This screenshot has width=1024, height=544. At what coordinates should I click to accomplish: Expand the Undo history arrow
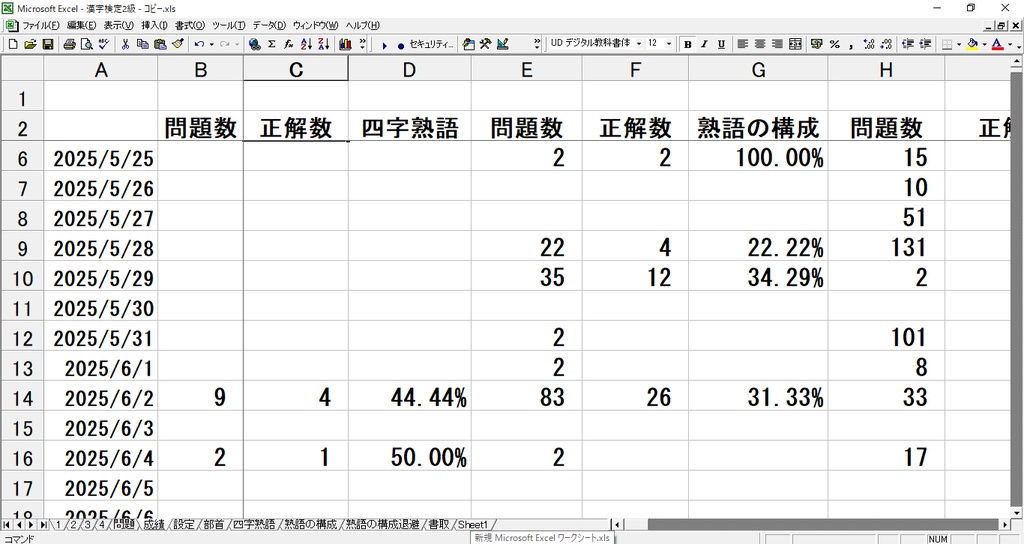click(x=211, y=44)
